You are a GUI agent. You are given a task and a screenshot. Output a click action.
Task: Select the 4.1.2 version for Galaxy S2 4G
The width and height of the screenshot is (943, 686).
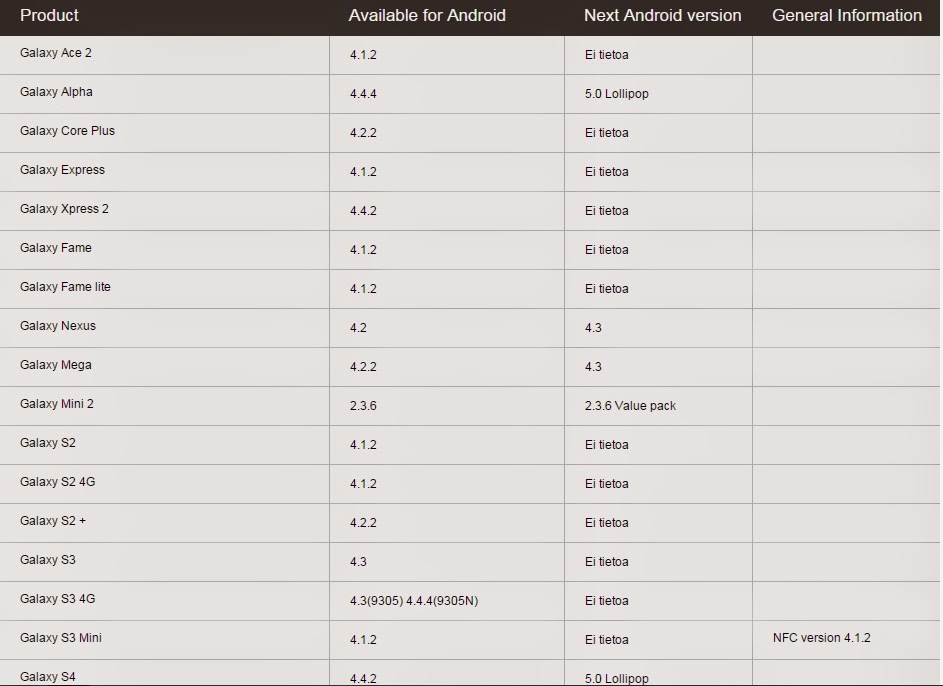tap(363, 484)
